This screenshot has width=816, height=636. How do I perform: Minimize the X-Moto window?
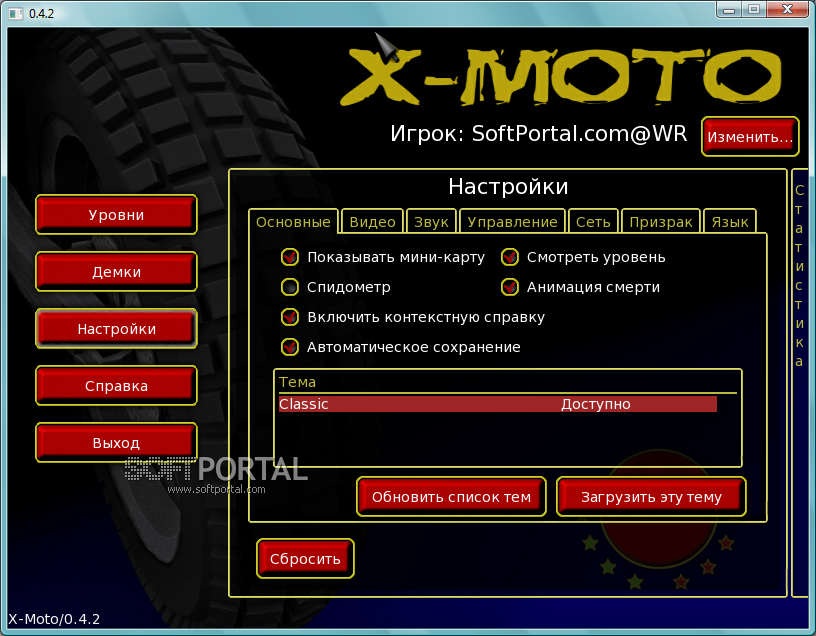(x=729, y=9)
